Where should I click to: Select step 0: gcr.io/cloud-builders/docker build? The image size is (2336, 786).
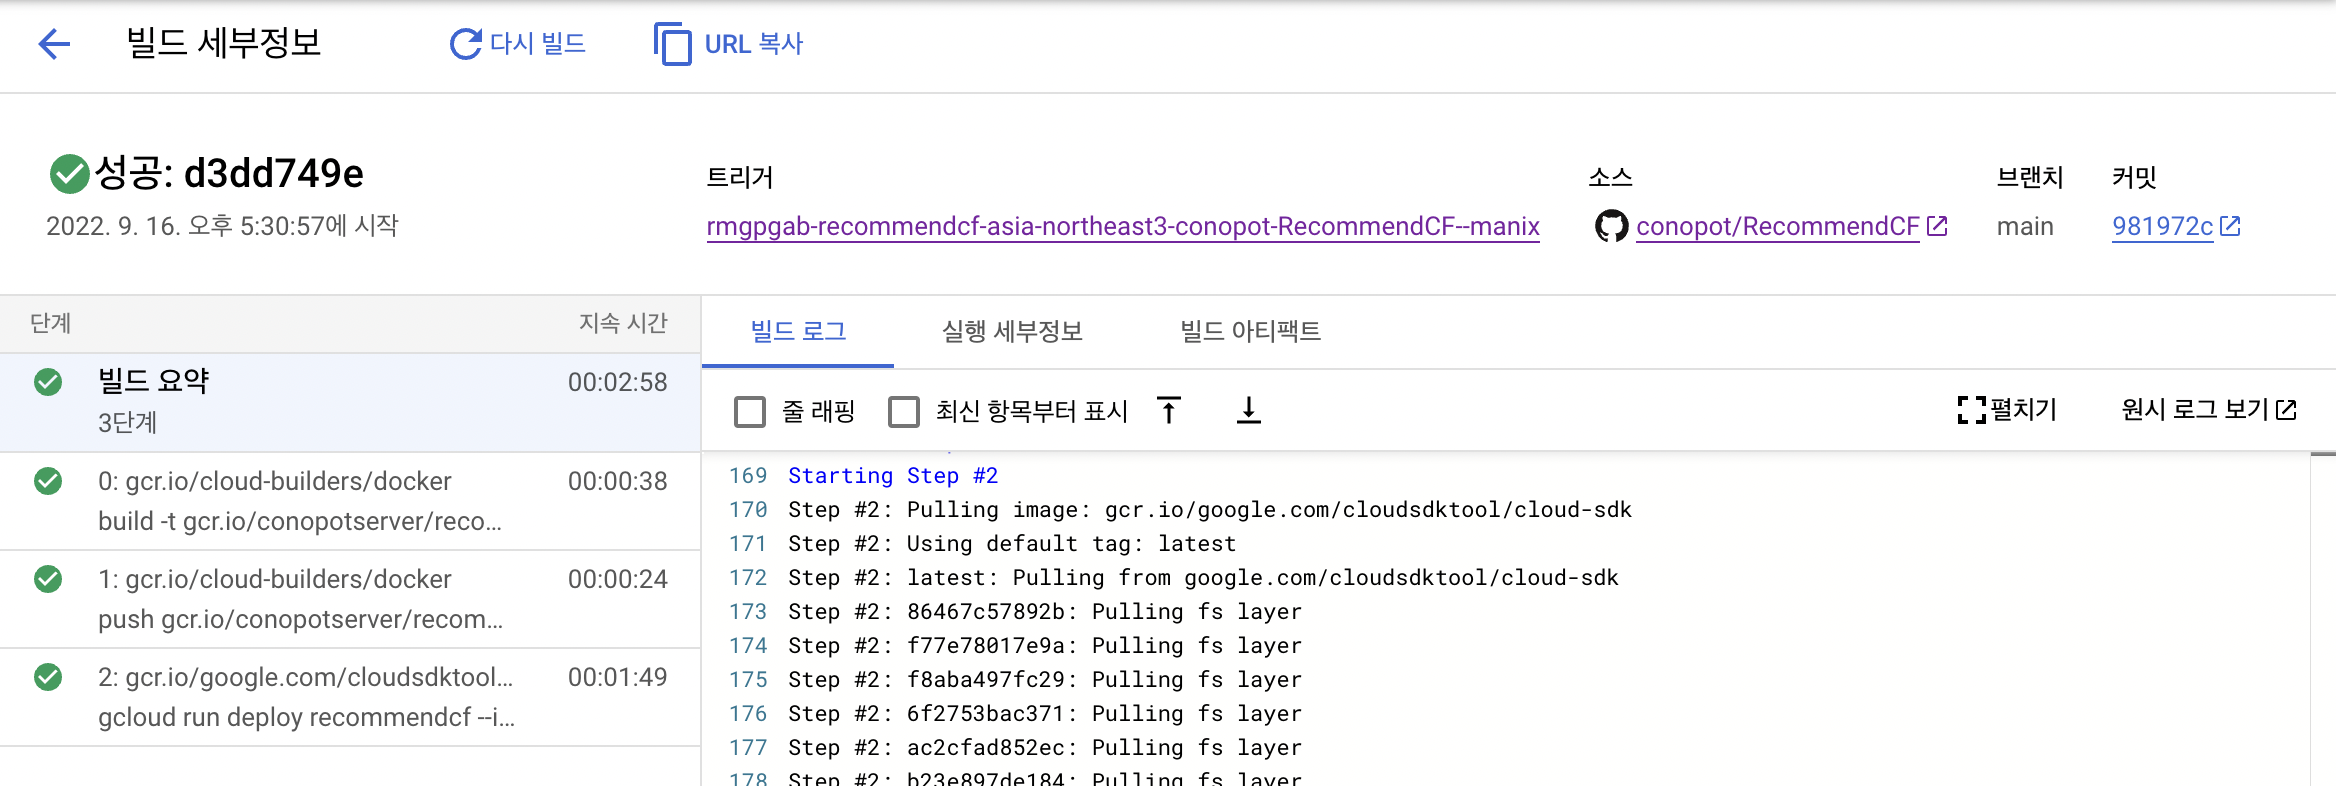point(350,501)
